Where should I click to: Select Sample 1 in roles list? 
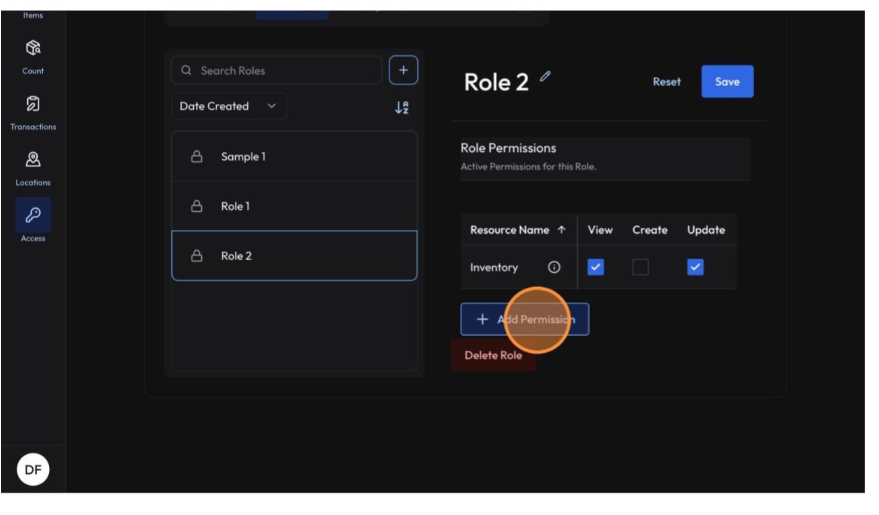click(294, 156)
